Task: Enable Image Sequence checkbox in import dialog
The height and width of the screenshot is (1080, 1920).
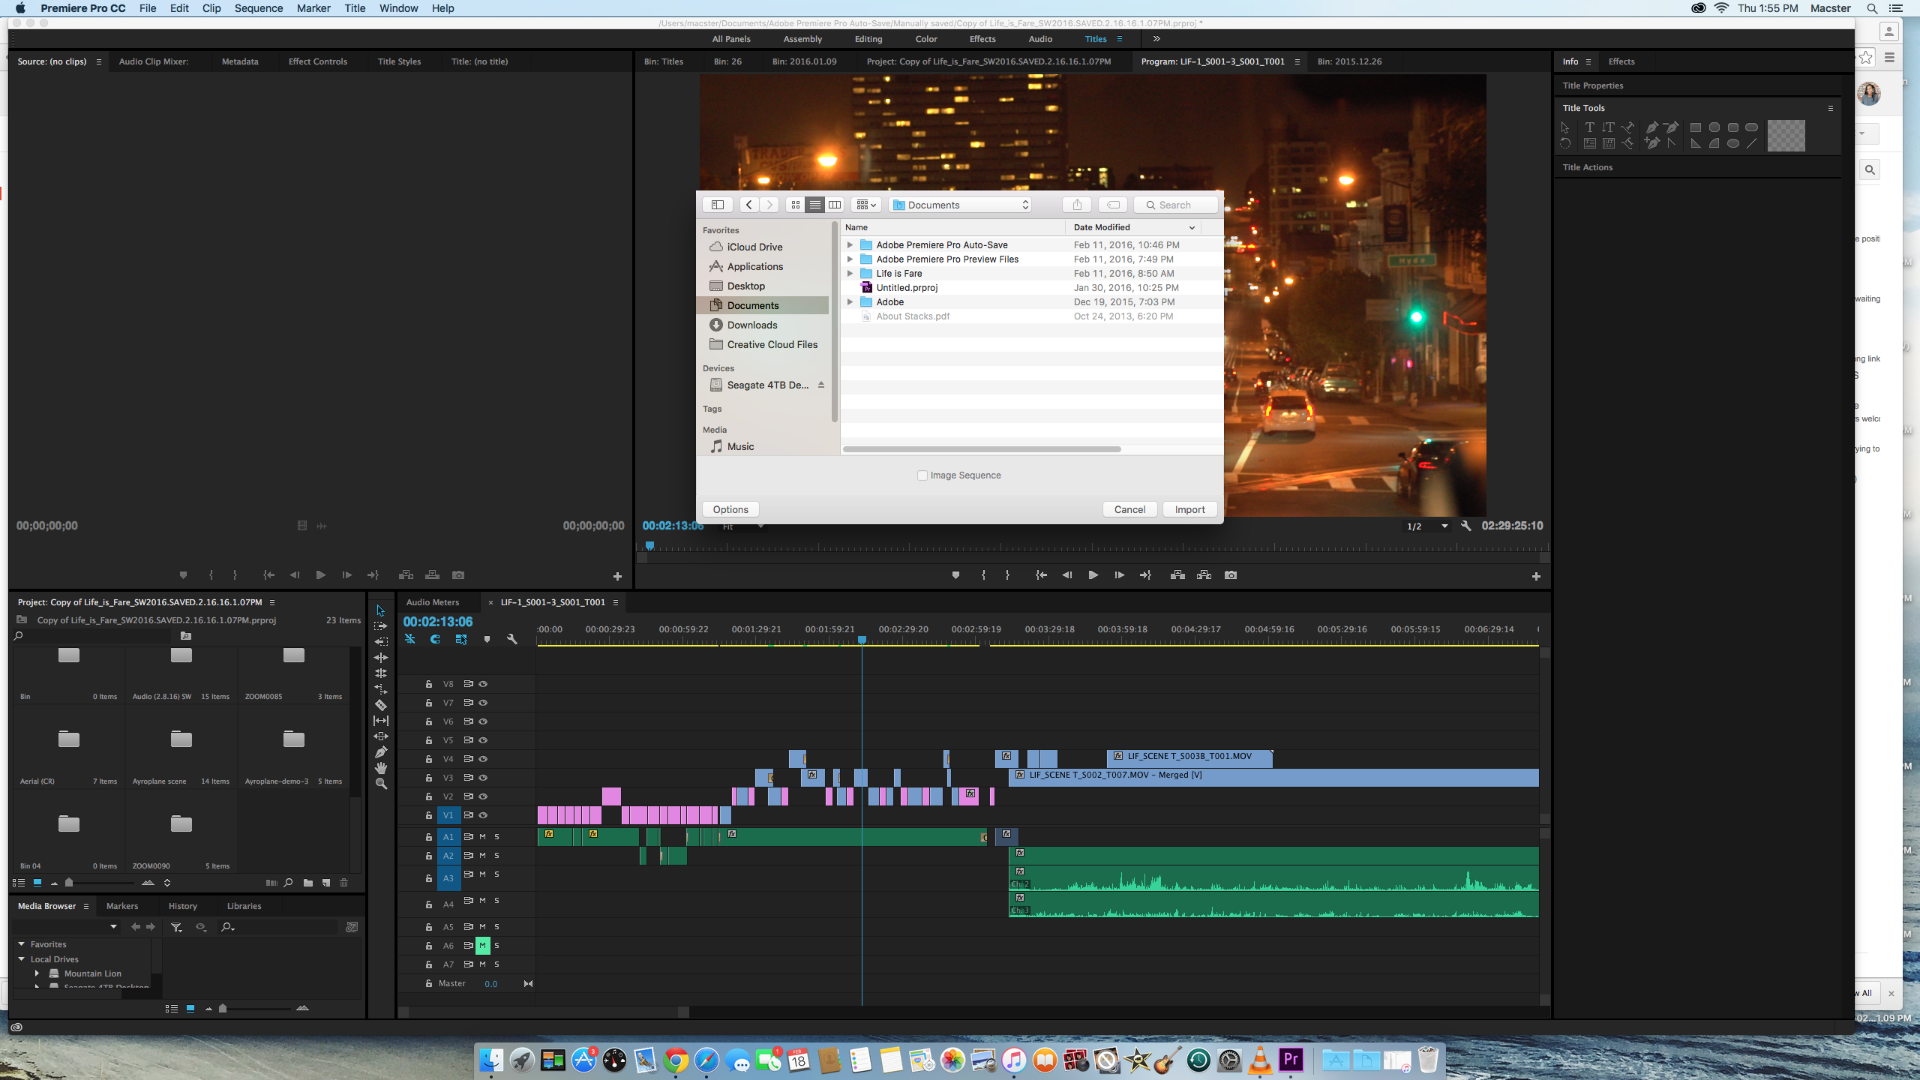Action: tap(923, 475)
